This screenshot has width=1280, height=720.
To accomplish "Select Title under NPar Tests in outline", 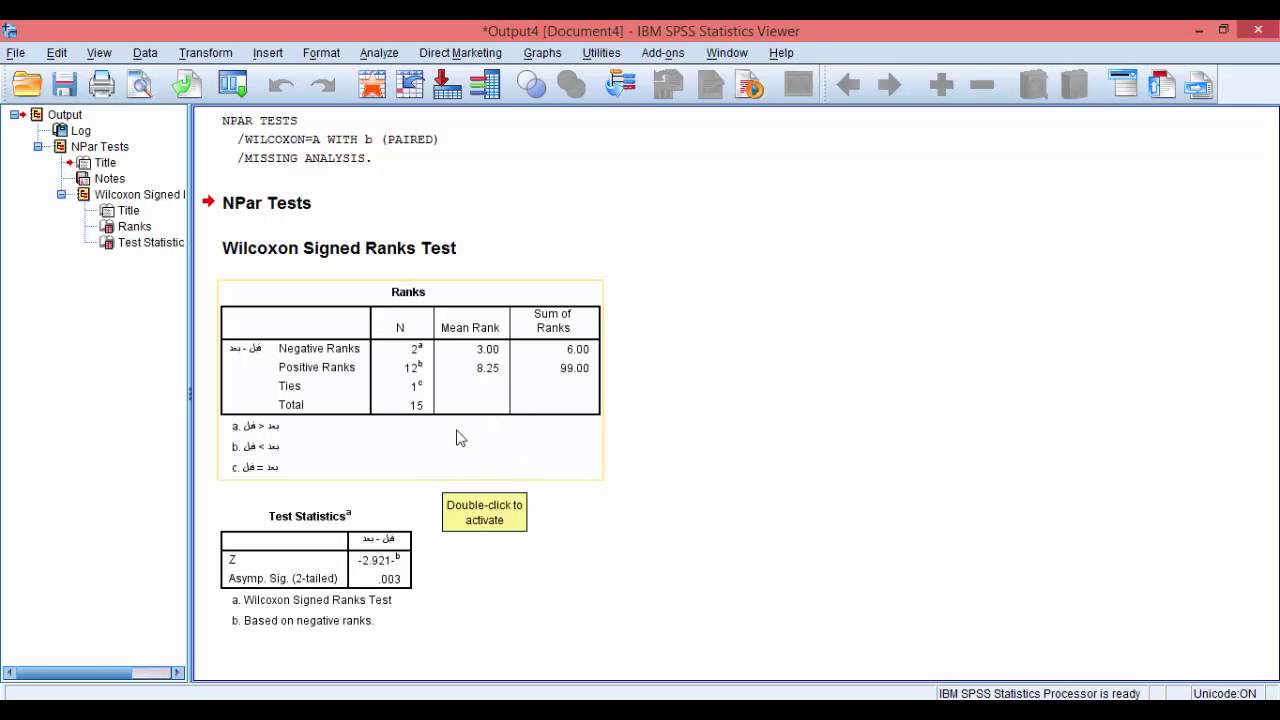I will click(105, 163).
